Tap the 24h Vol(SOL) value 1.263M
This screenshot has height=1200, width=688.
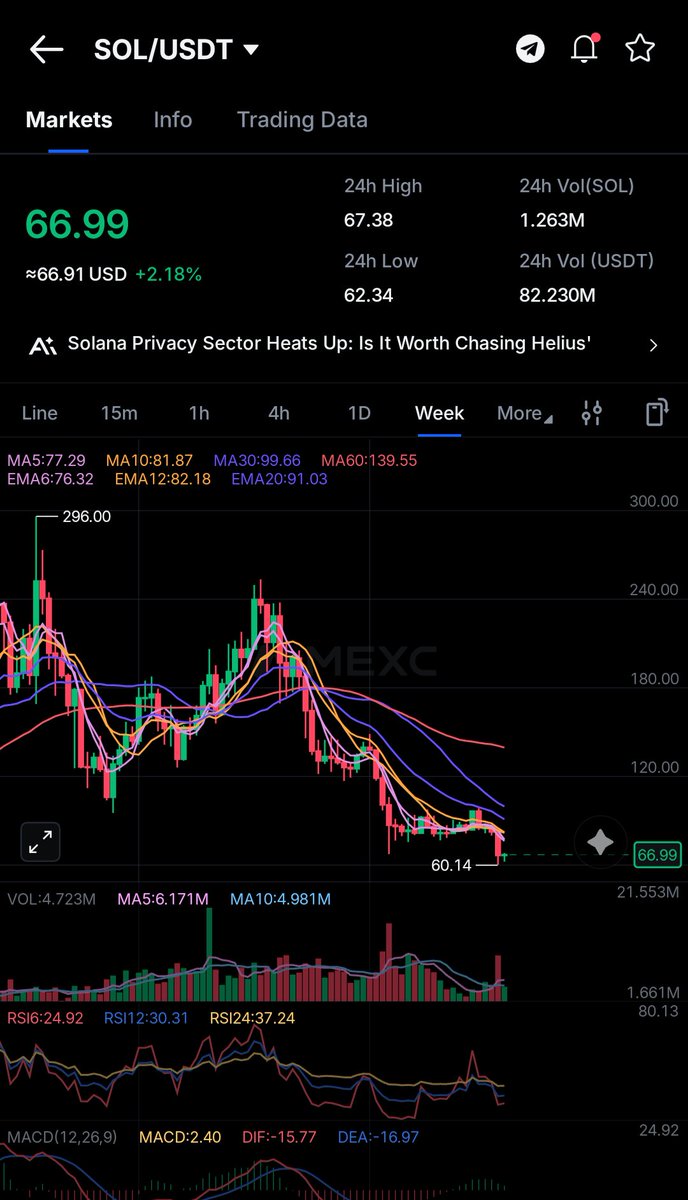[x=553, y=220]
